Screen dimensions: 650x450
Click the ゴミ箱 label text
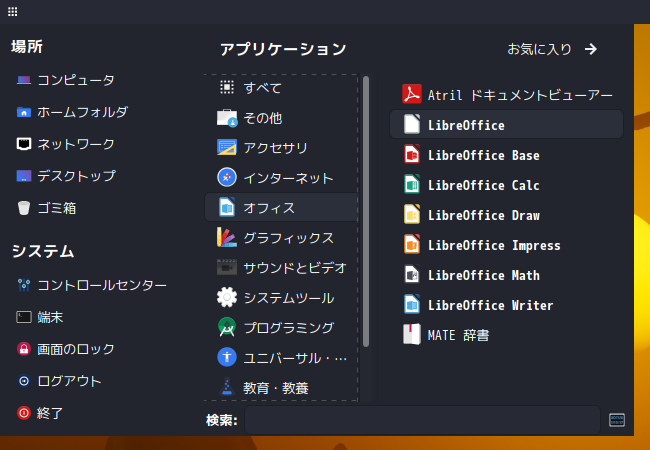click(57, 208)
